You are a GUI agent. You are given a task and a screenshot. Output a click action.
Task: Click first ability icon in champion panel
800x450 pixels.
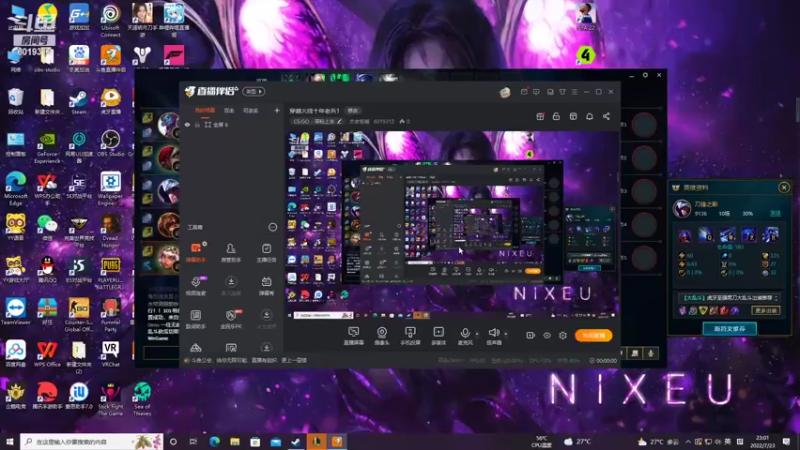[x=685, y=235]
